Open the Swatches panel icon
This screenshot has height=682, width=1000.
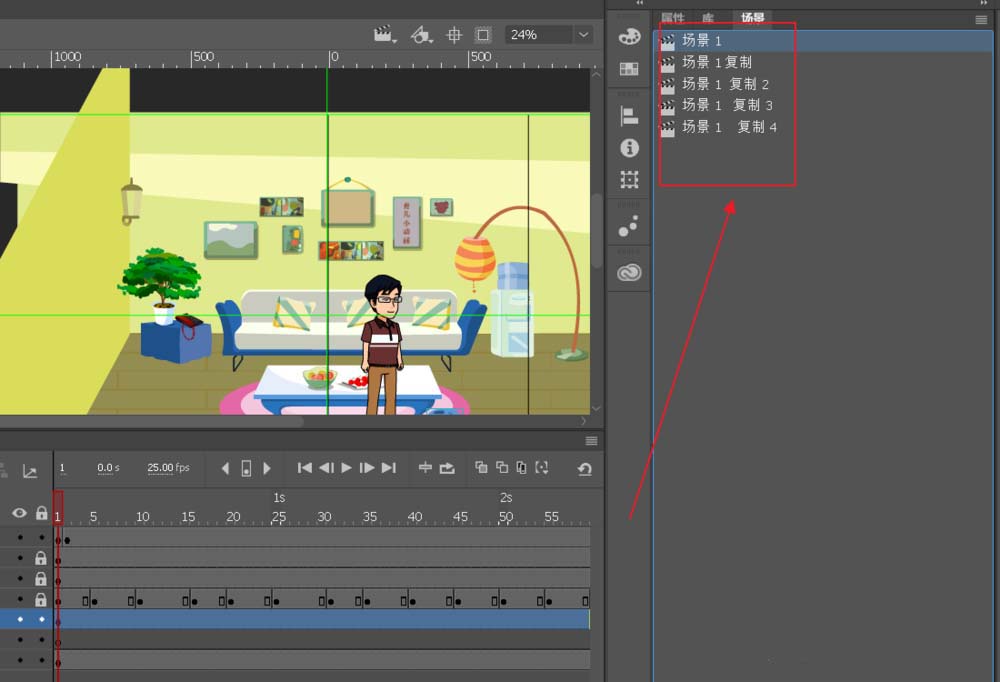pos(629,69)
